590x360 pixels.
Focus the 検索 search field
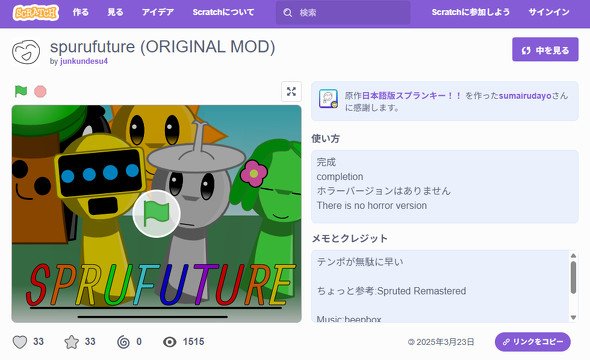tap(343, 13)
